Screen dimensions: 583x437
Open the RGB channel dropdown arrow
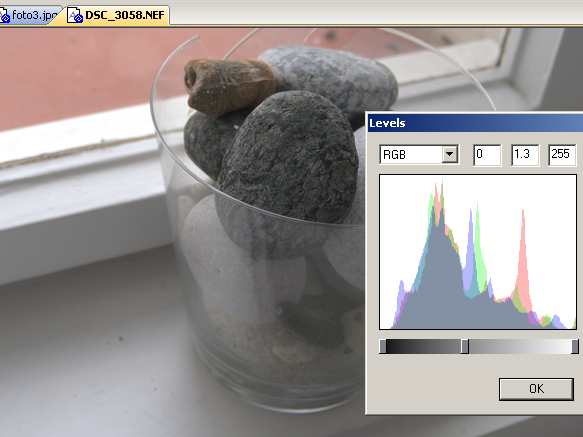point(450,154)
